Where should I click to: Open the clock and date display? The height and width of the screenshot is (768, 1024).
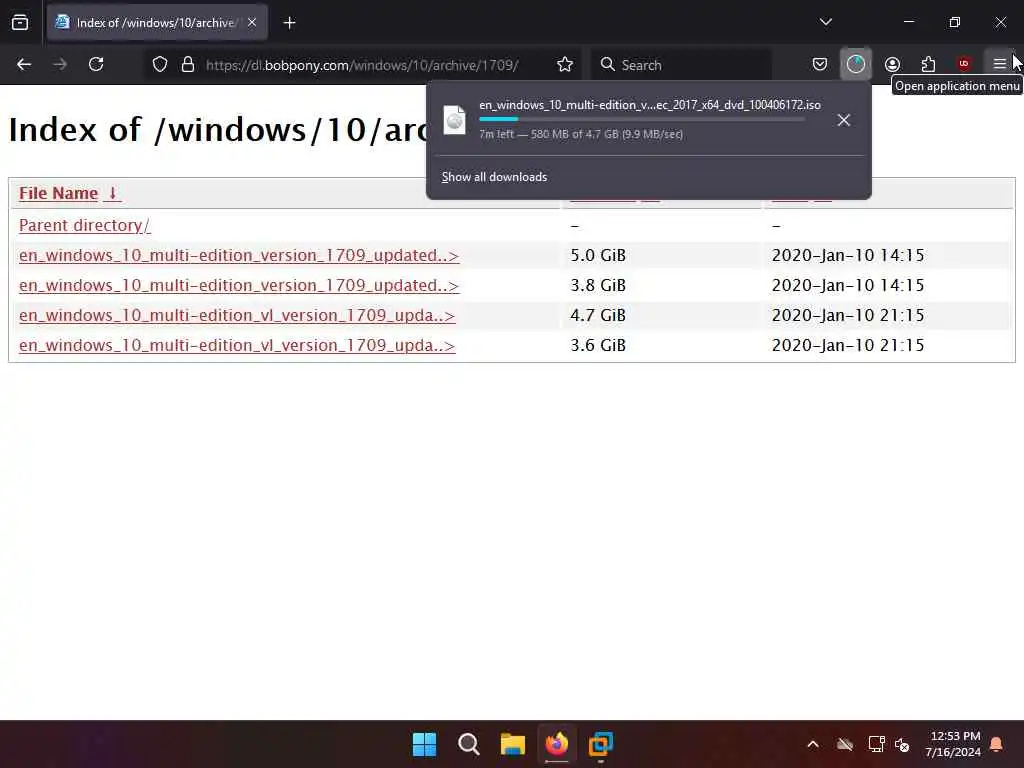953,744
